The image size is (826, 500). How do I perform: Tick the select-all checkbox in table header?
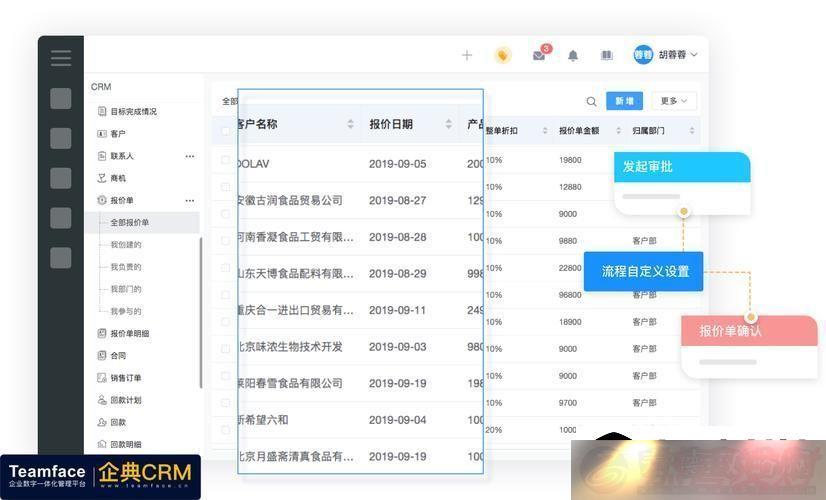pos(225,131)
